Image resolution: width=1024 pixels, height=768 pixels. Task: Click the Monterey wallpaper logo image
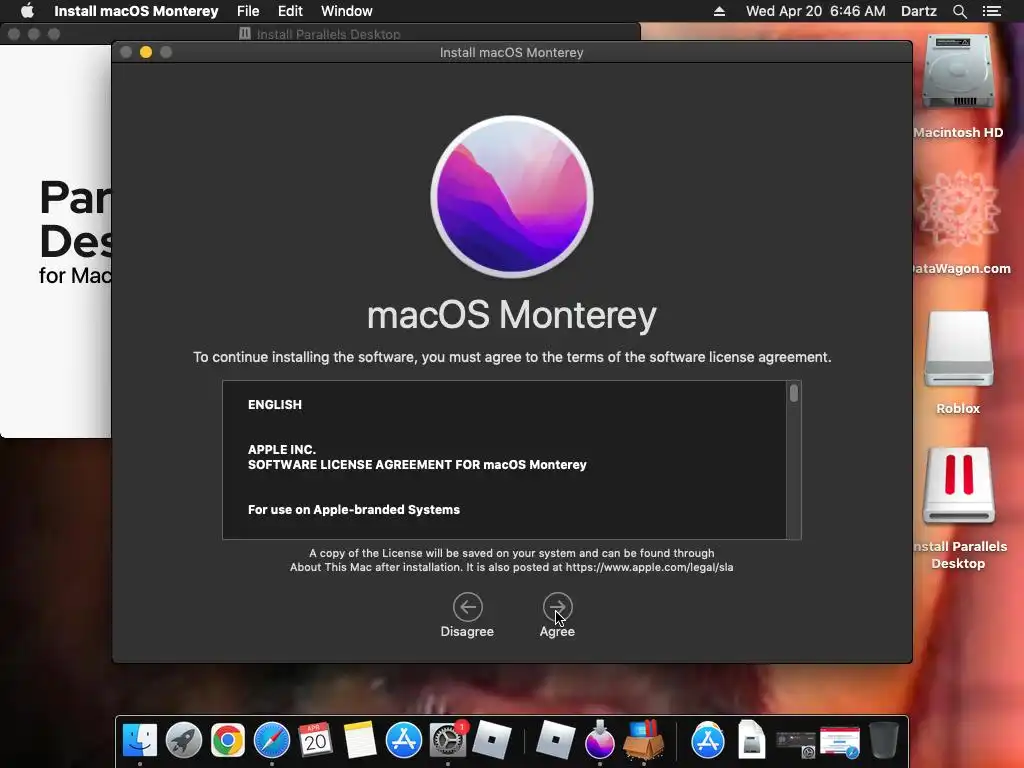(511, 197)
